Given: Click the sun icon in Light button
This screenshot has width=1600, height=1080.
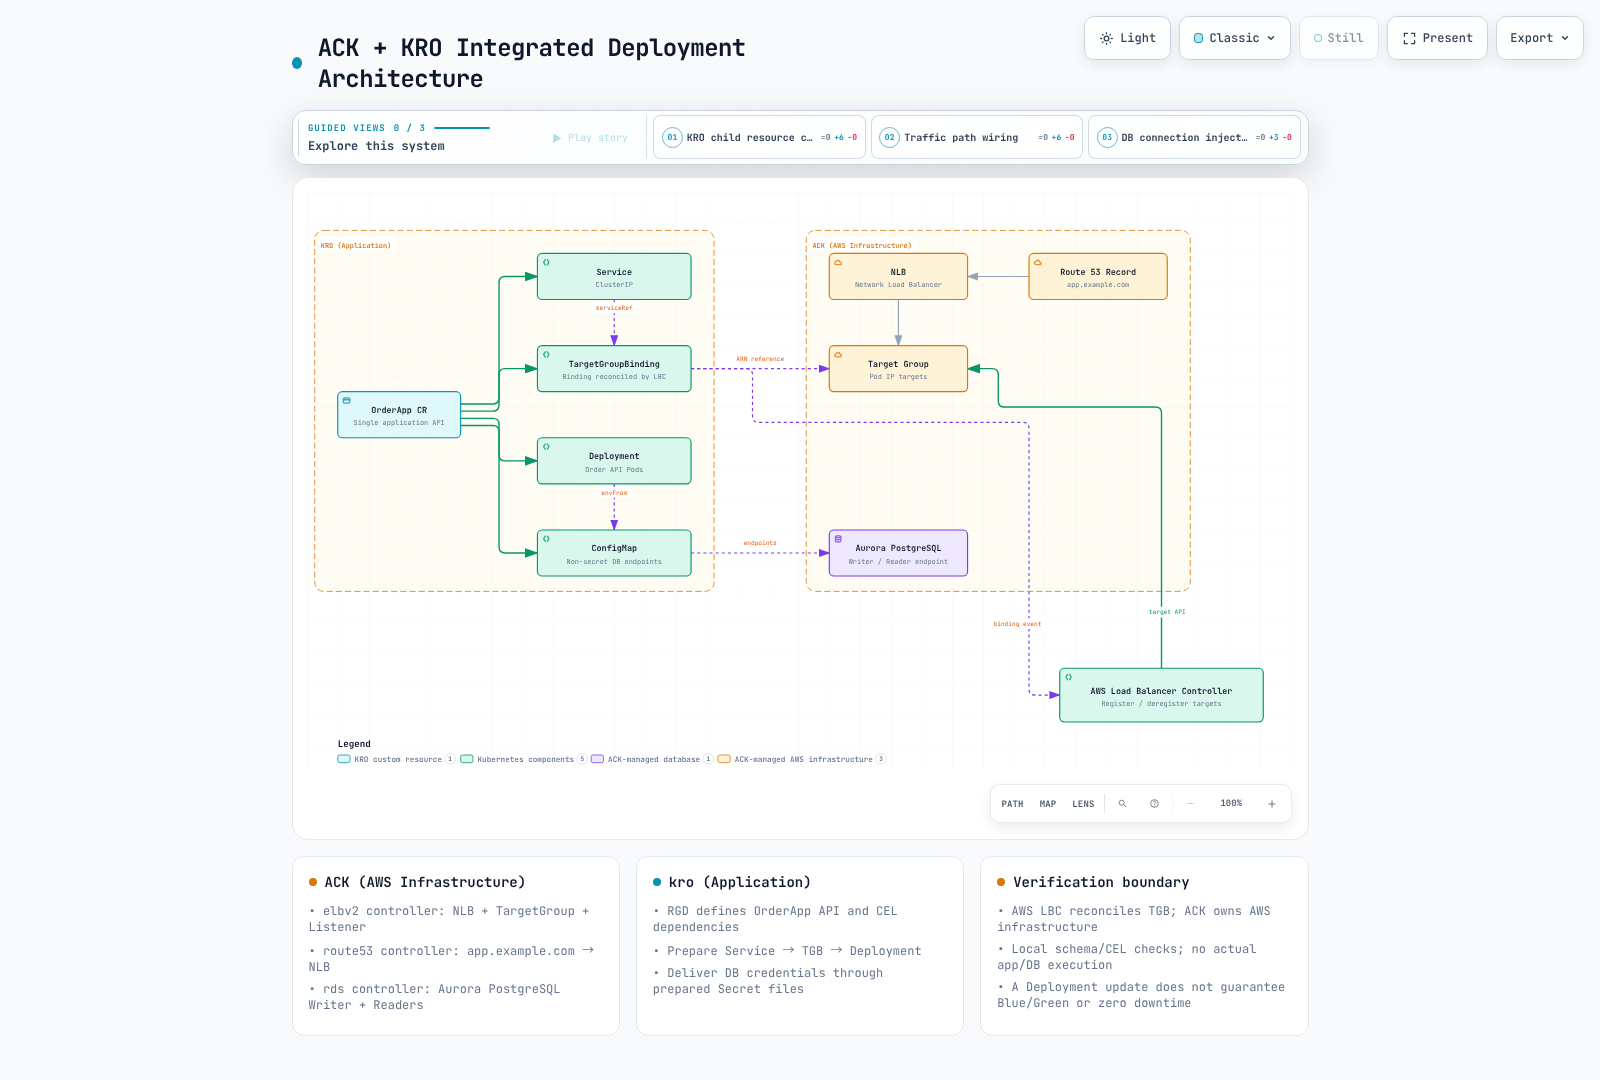Looking at the screenshot, I should tap(1106, 38).
